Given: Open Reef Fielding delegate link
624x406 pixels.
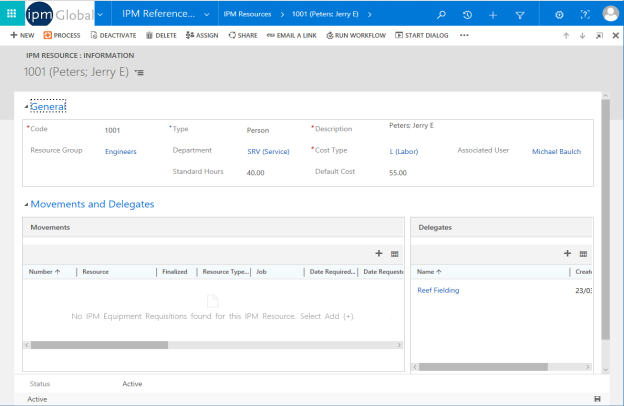Looking at the screenshot, I should coord(438,290).
